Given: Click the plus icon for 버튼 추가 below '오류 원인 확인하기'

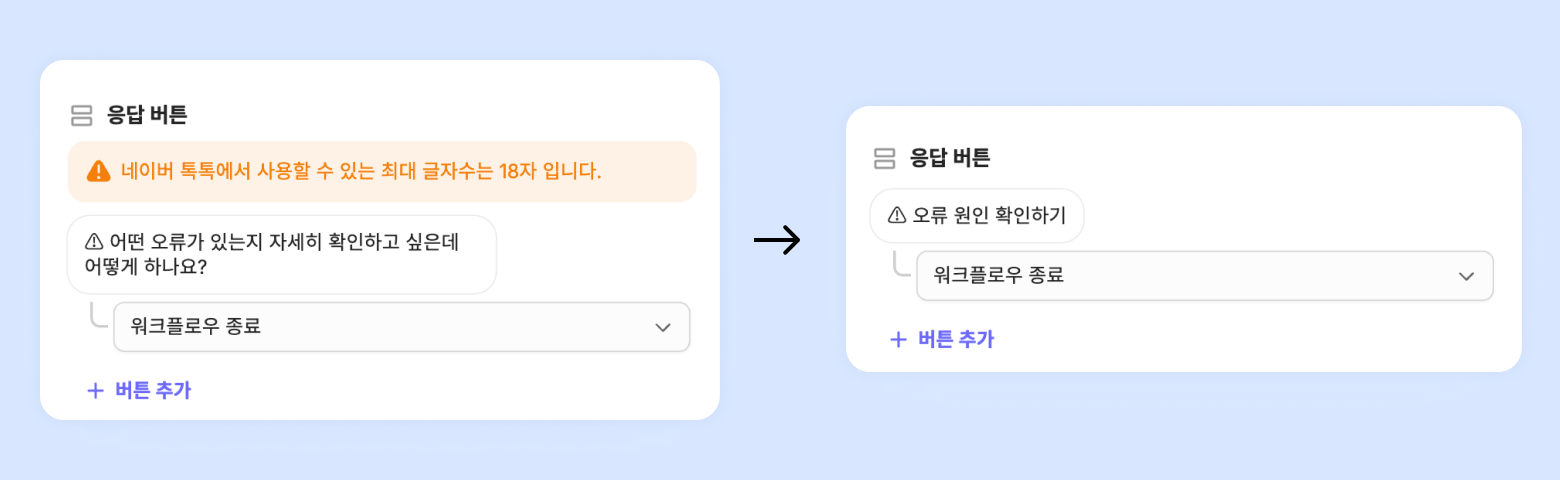Looking at the screenshot, I should pos(898,339).
